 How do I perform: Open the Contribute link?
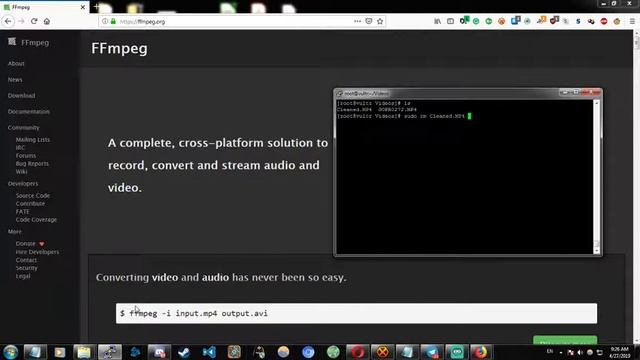pyautogui.click(x=30, y=204)
